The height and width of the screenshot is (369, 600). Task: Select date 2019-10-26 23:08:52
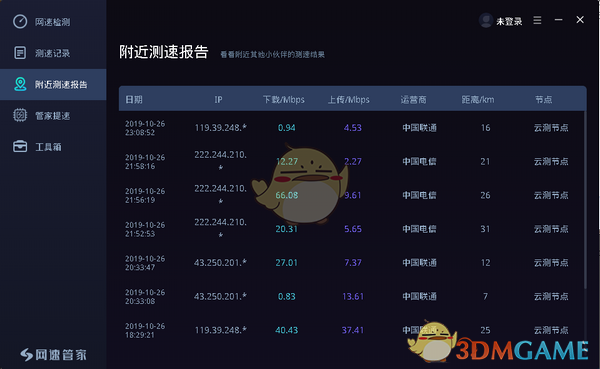click(x=145, y=128)
